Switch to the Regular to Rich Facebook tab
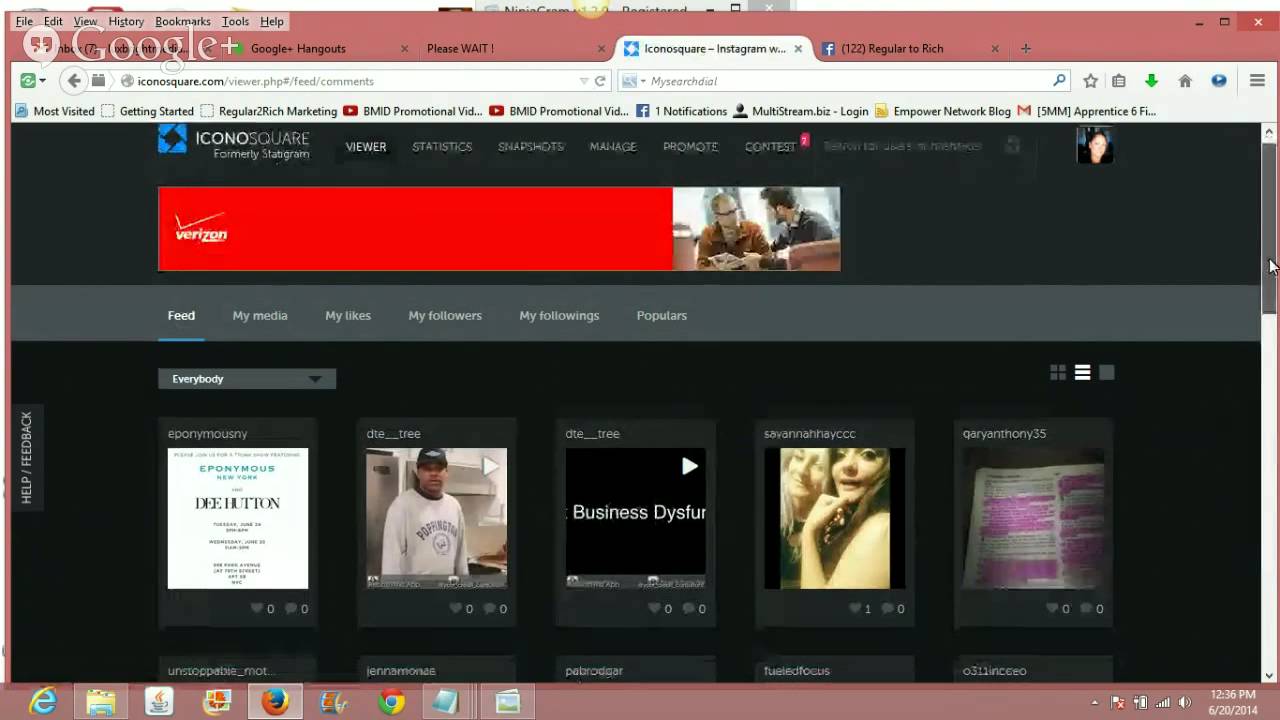Image resolution: width=1280 pixels, height=720 pixels. (x=908, y=48)
